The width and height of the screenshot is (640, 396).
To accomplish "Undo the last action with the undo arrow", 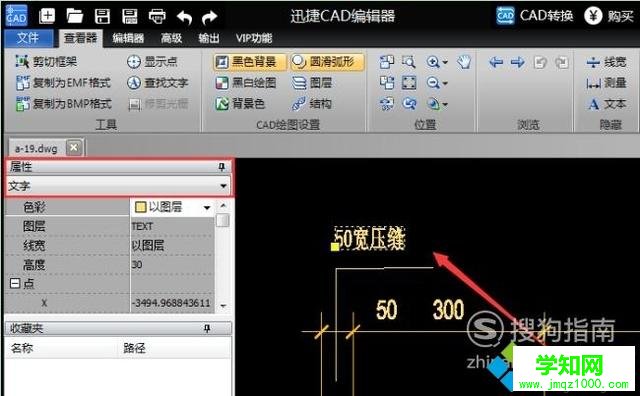I will (x=184, y=17).
